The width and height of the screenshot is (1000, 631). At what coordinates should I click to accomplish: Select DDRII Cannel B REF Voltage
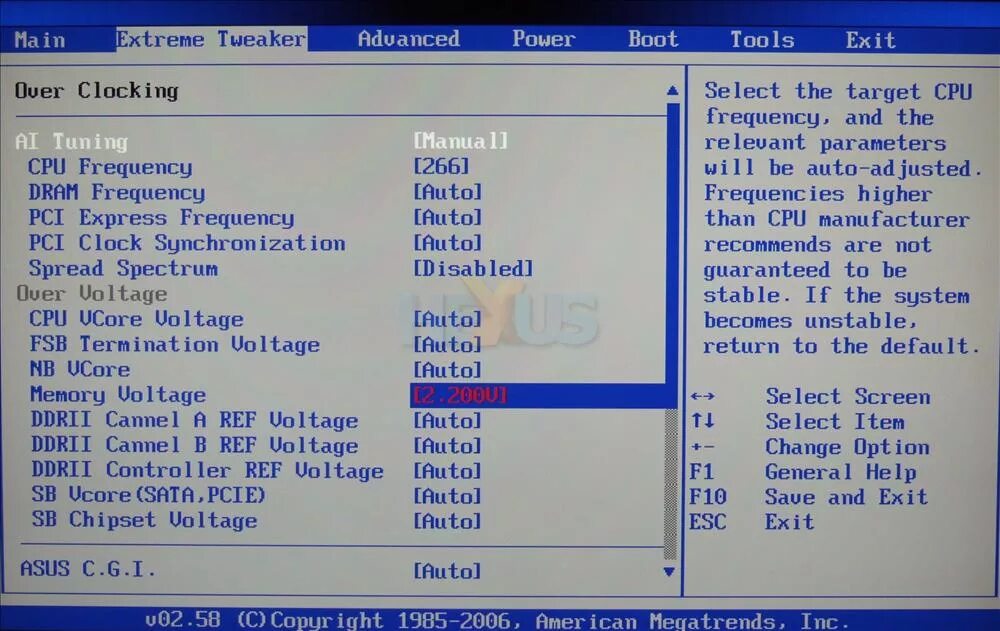click(195, 445)
